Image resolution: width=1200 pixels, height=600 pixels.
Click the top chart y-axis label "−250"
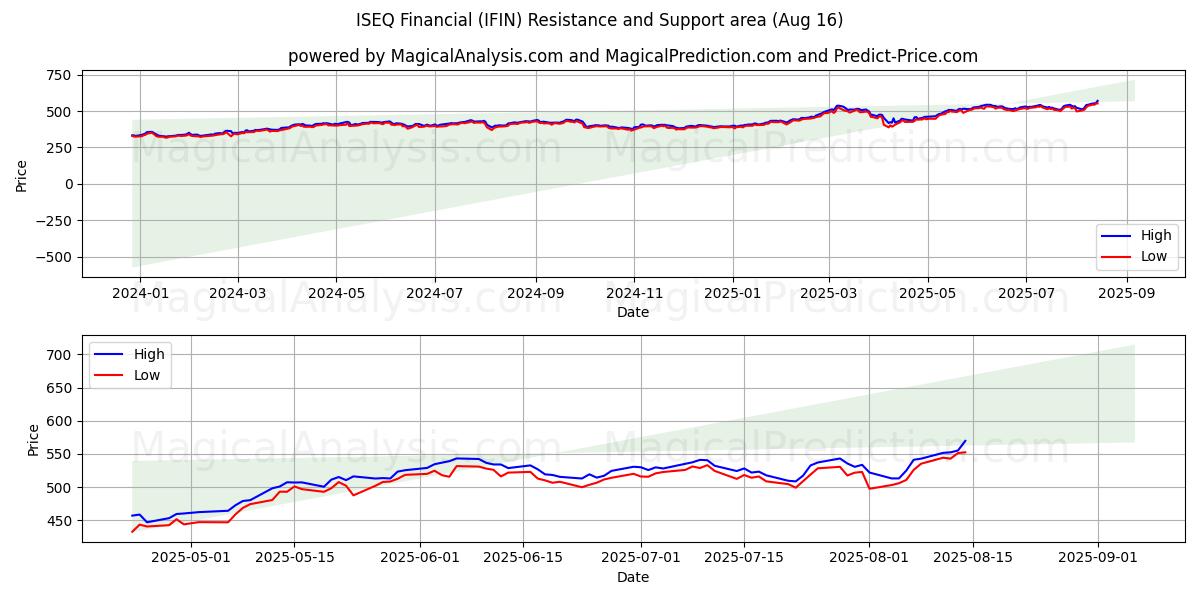point(52,221)
